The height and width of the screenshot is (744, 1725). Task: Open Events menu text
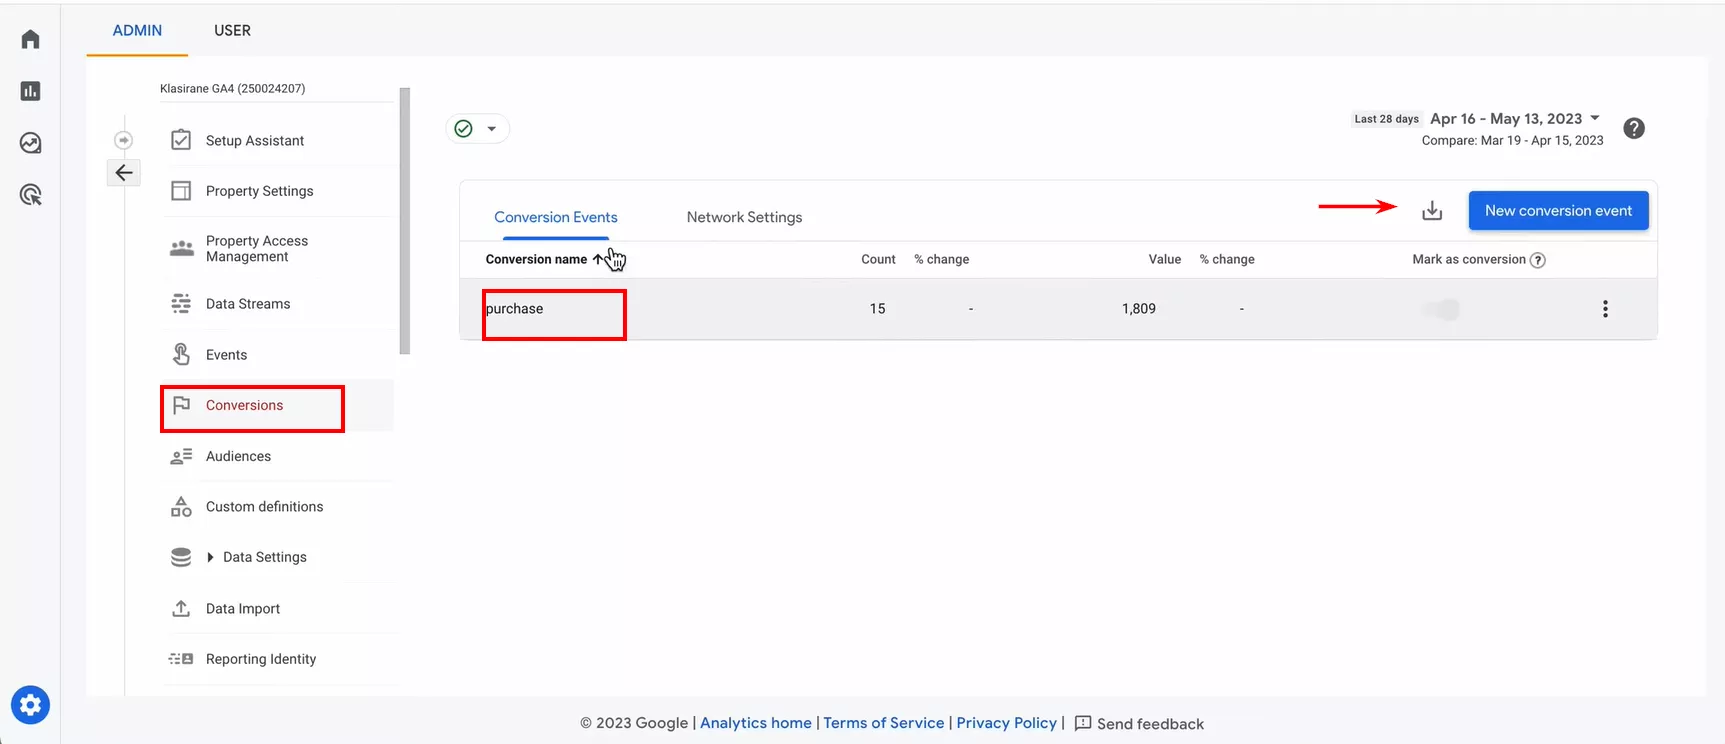click(x=226, y=355)
